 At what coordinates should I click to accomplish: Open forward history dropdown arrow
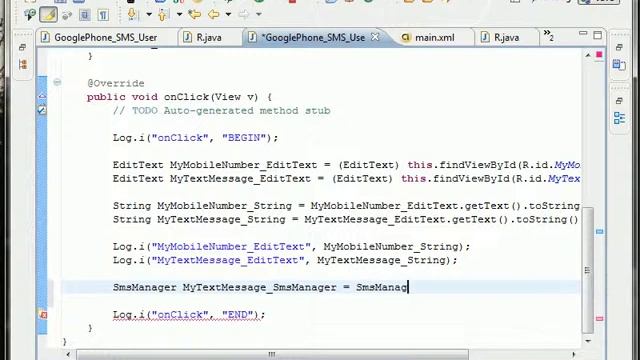coord(259,15)
